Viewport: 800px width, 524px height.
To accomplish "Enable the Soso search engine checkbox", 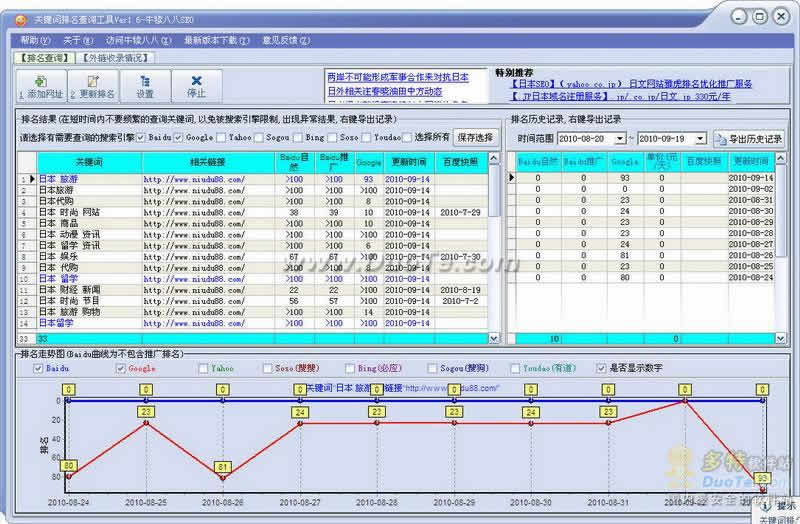I will [333, 138].
